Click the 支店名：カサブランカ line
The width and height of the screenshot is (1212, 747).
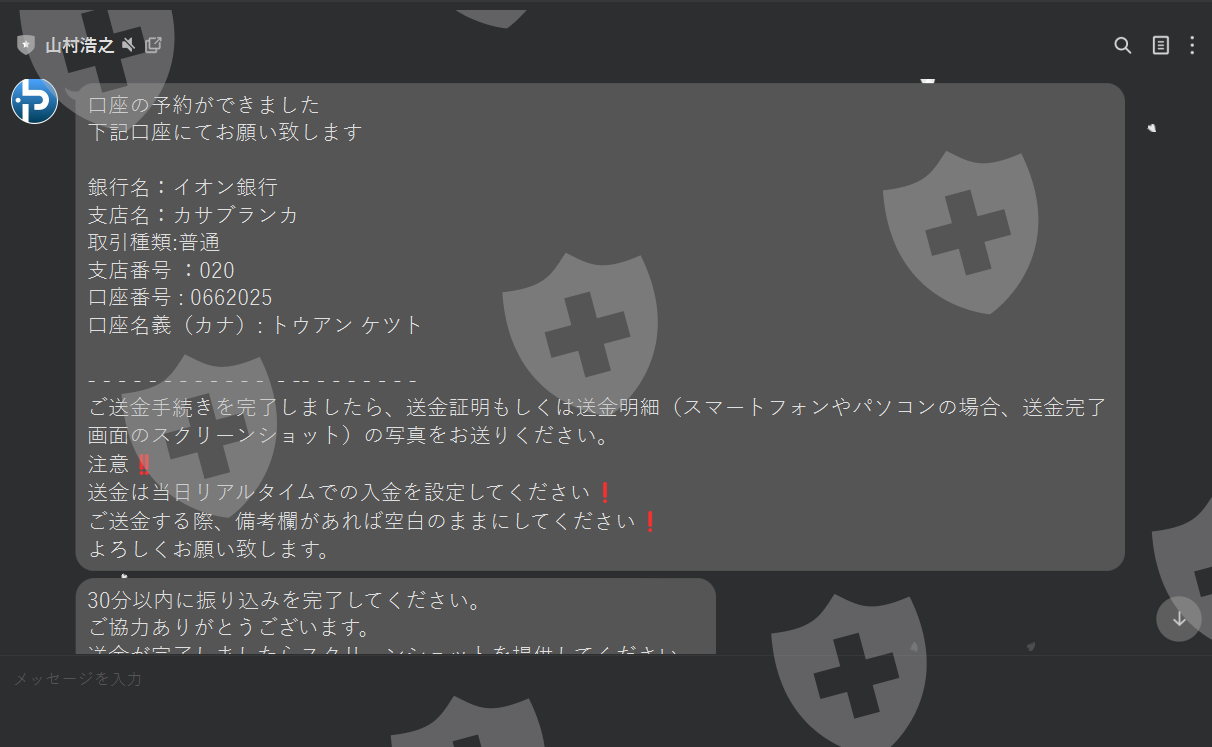pyautogui.click(x=193, y=215)
